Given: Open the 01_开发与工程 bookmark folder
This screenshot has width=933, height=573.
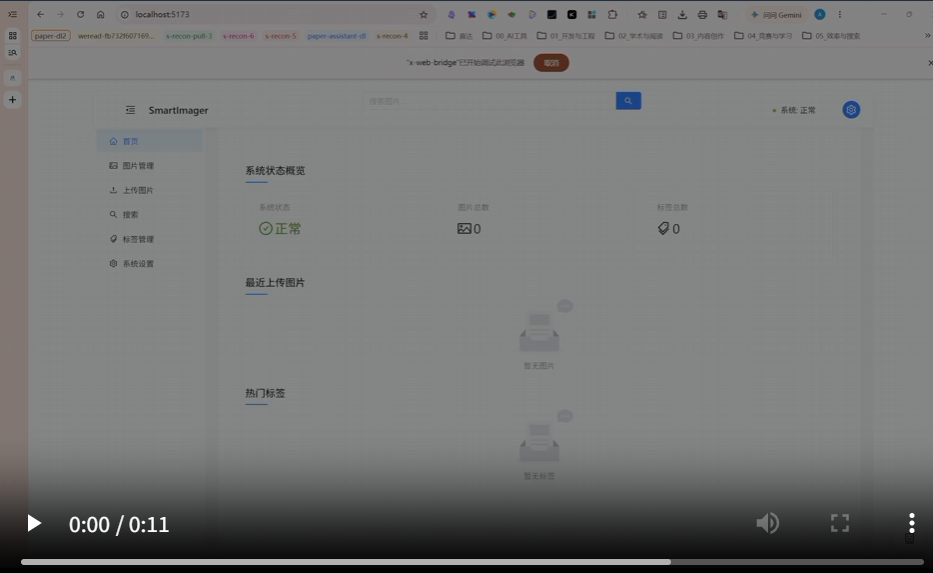Looking at the screenshot, I should (566, 36).
